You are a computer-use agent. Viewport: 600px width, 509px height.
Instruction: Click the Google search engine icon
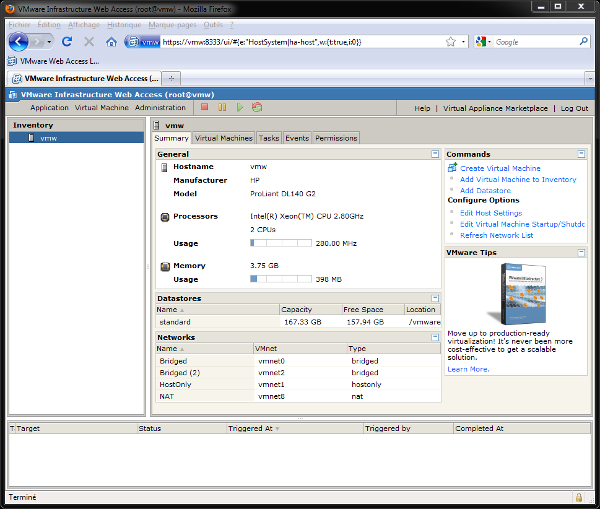481,41
